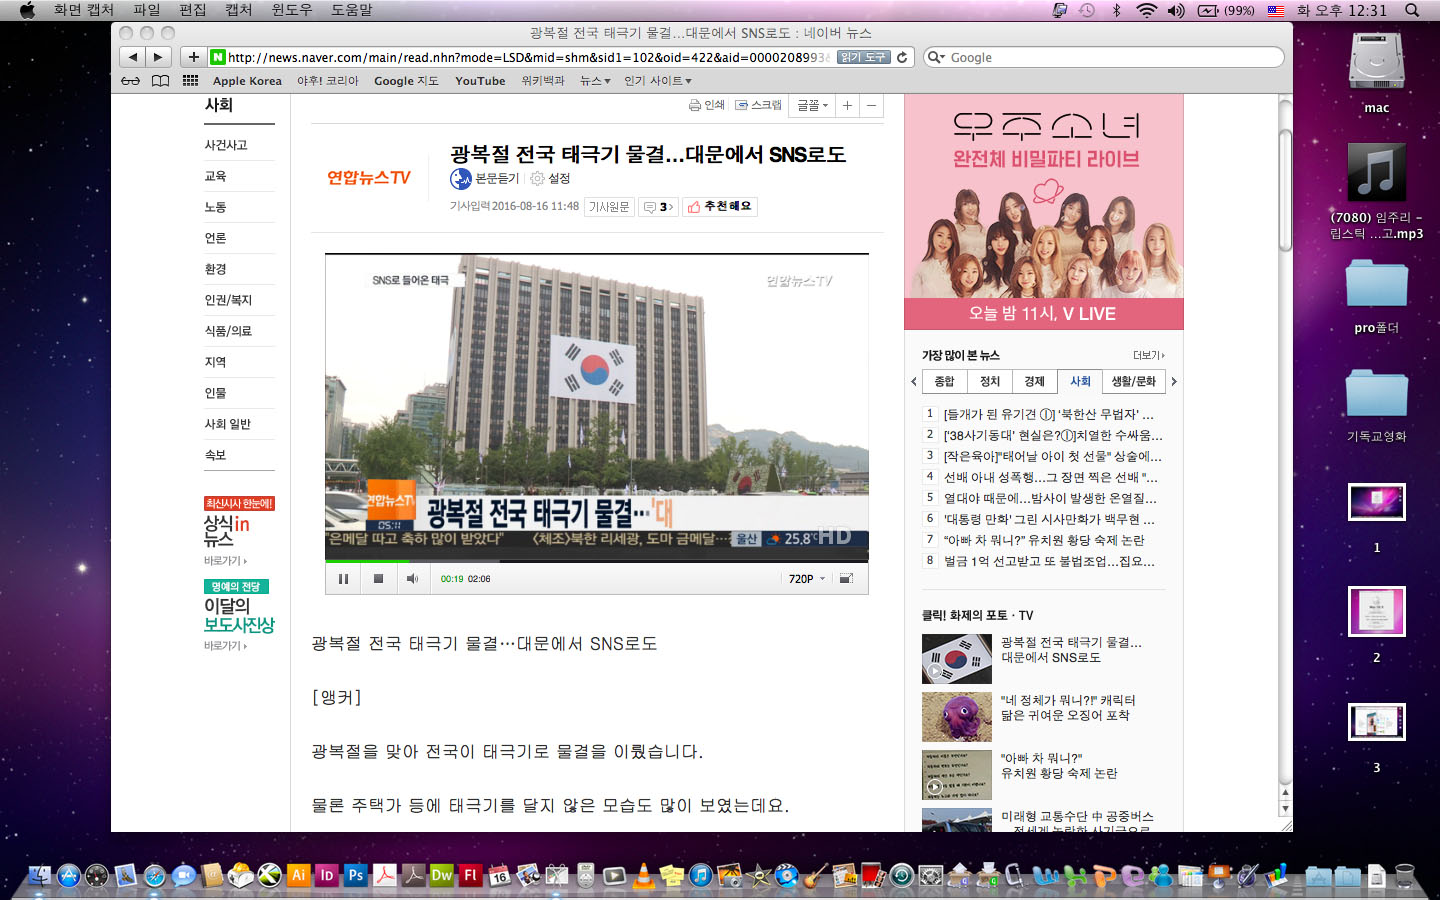Image resolution: width=1440 pixels, height=900 pixels.
Task: Pause the news video playback
Action: tap(343, 579)
